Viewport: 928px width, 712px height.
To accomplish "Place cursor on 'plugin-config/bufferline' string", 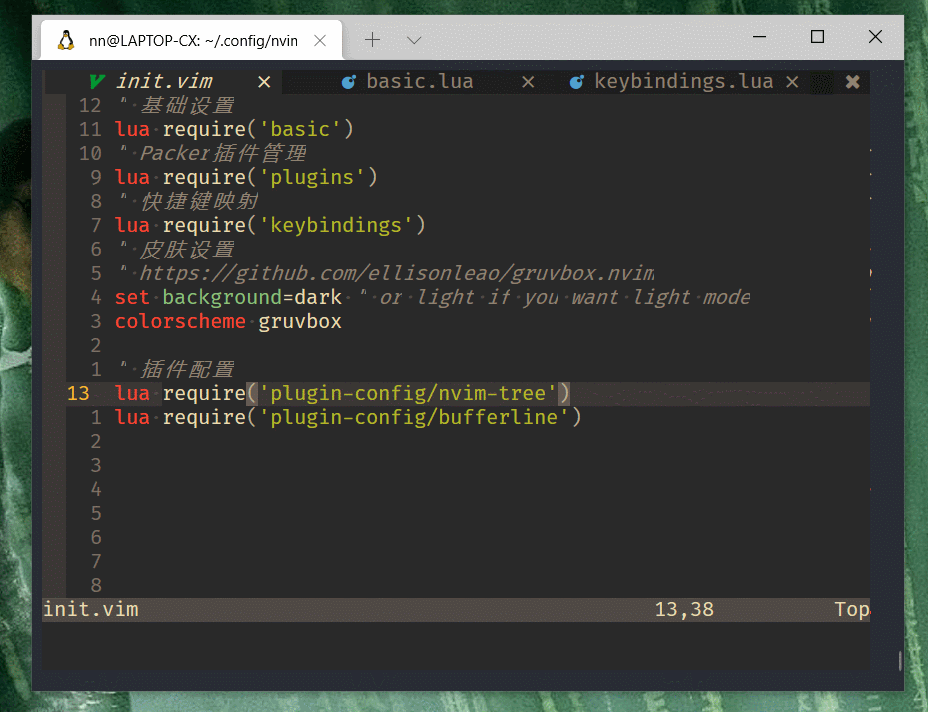I will (x=414, y=417).
